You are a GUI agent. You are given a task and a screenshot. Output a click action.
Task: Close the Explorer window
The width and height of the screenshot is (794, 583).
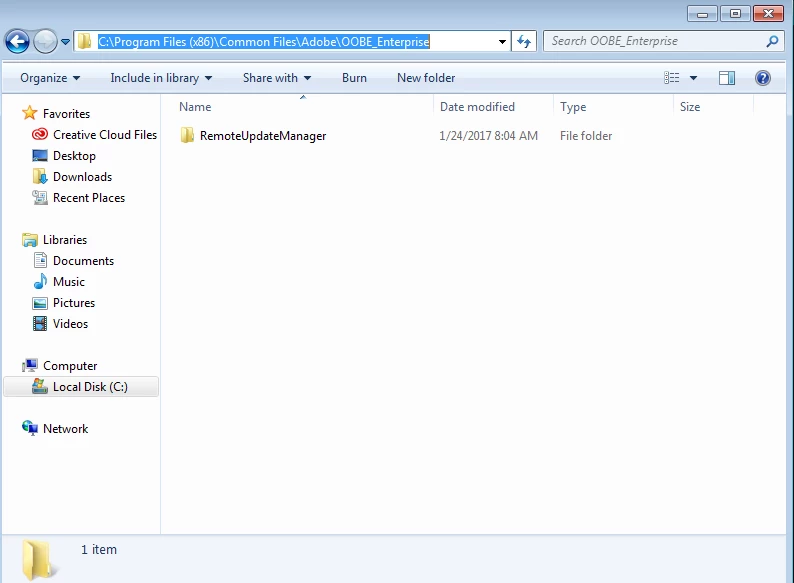tap(768, 14)
